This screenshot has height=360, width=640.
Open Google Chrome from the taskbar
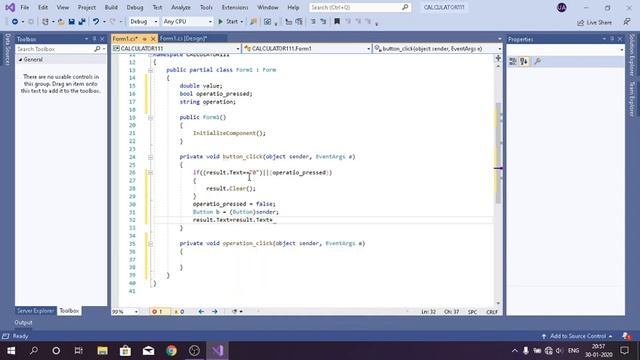click(171, 351)
